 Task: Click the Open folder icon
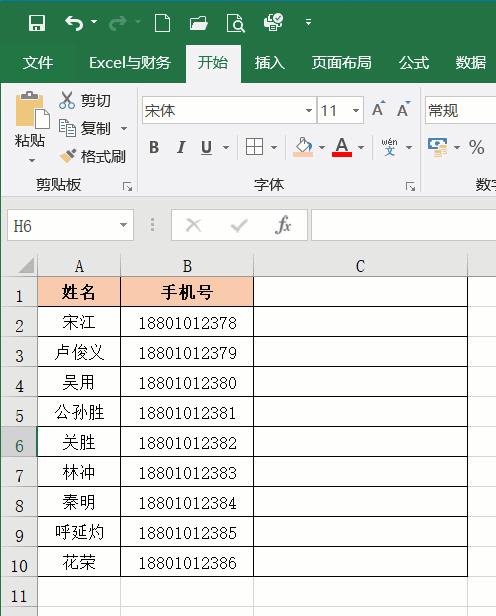[199, 23]
